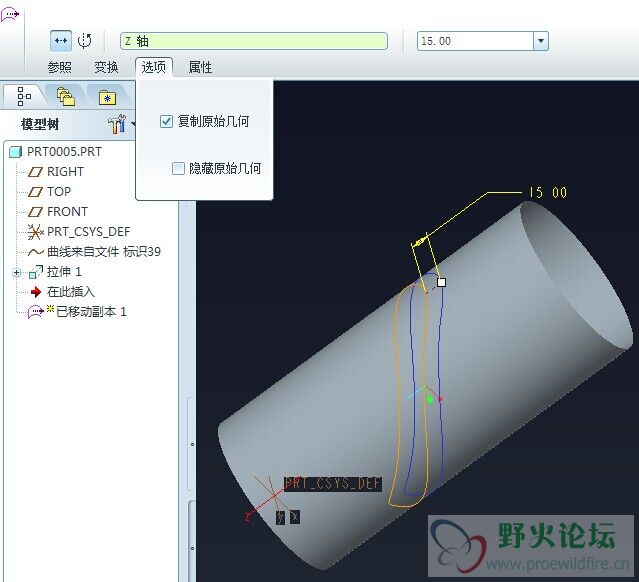
Task: Select 已移动副本 1 feature
Action: pos(91,312)
